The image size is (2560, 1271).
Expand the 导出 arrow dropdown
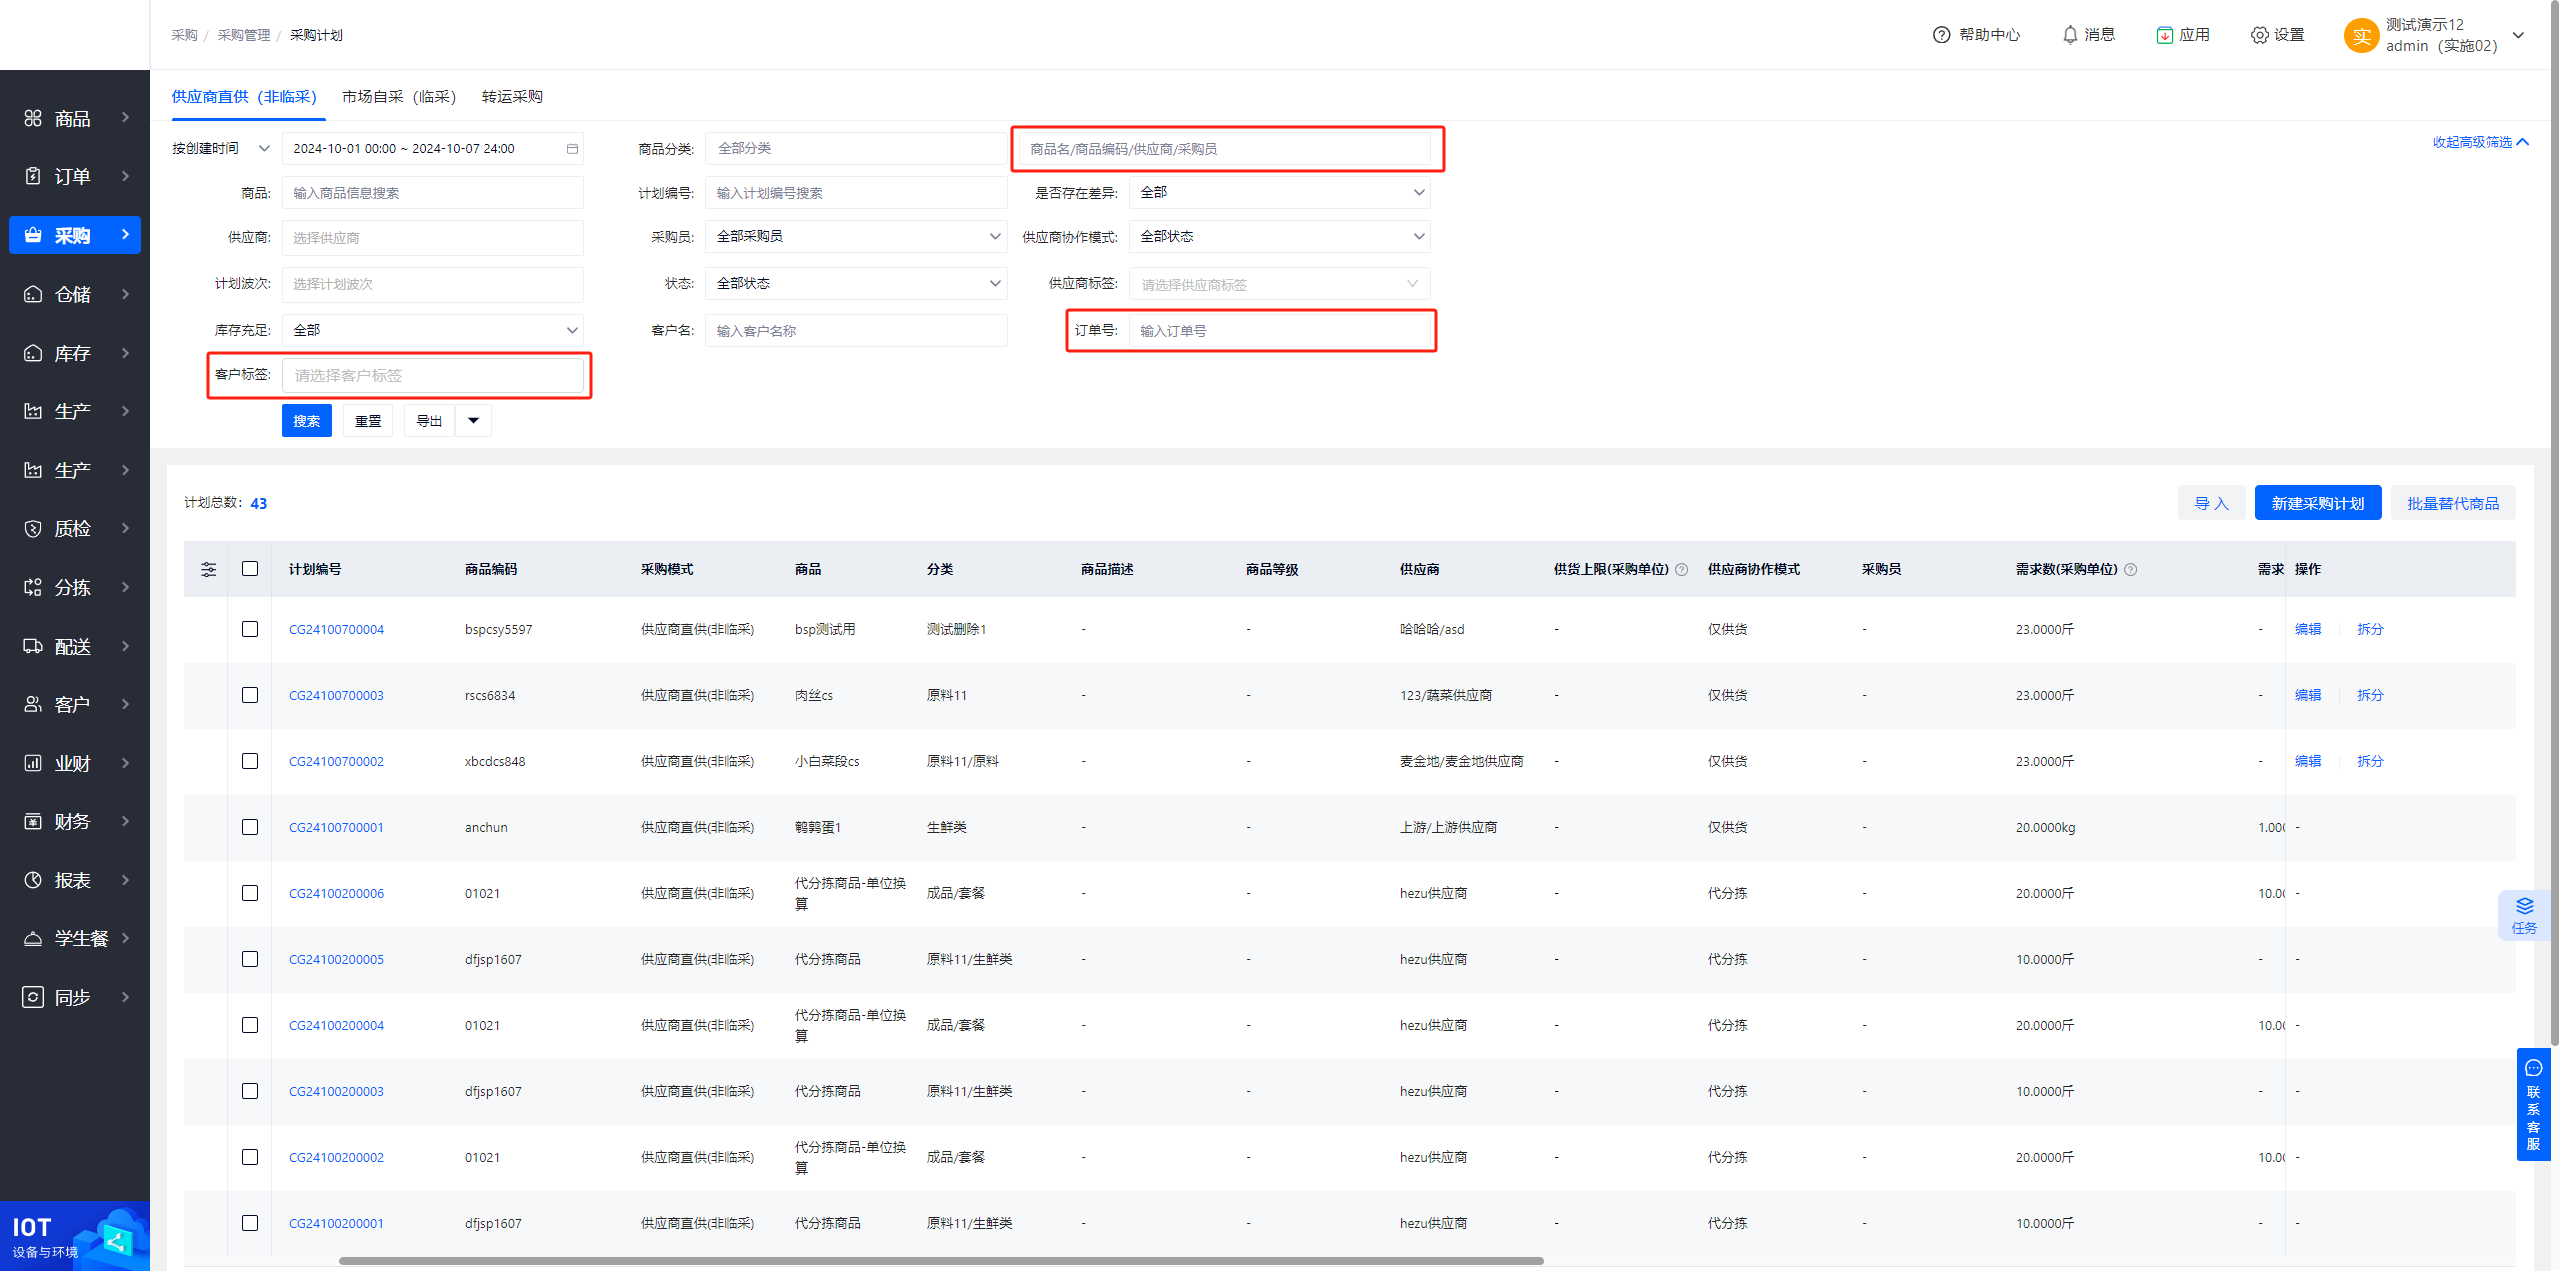474,421
